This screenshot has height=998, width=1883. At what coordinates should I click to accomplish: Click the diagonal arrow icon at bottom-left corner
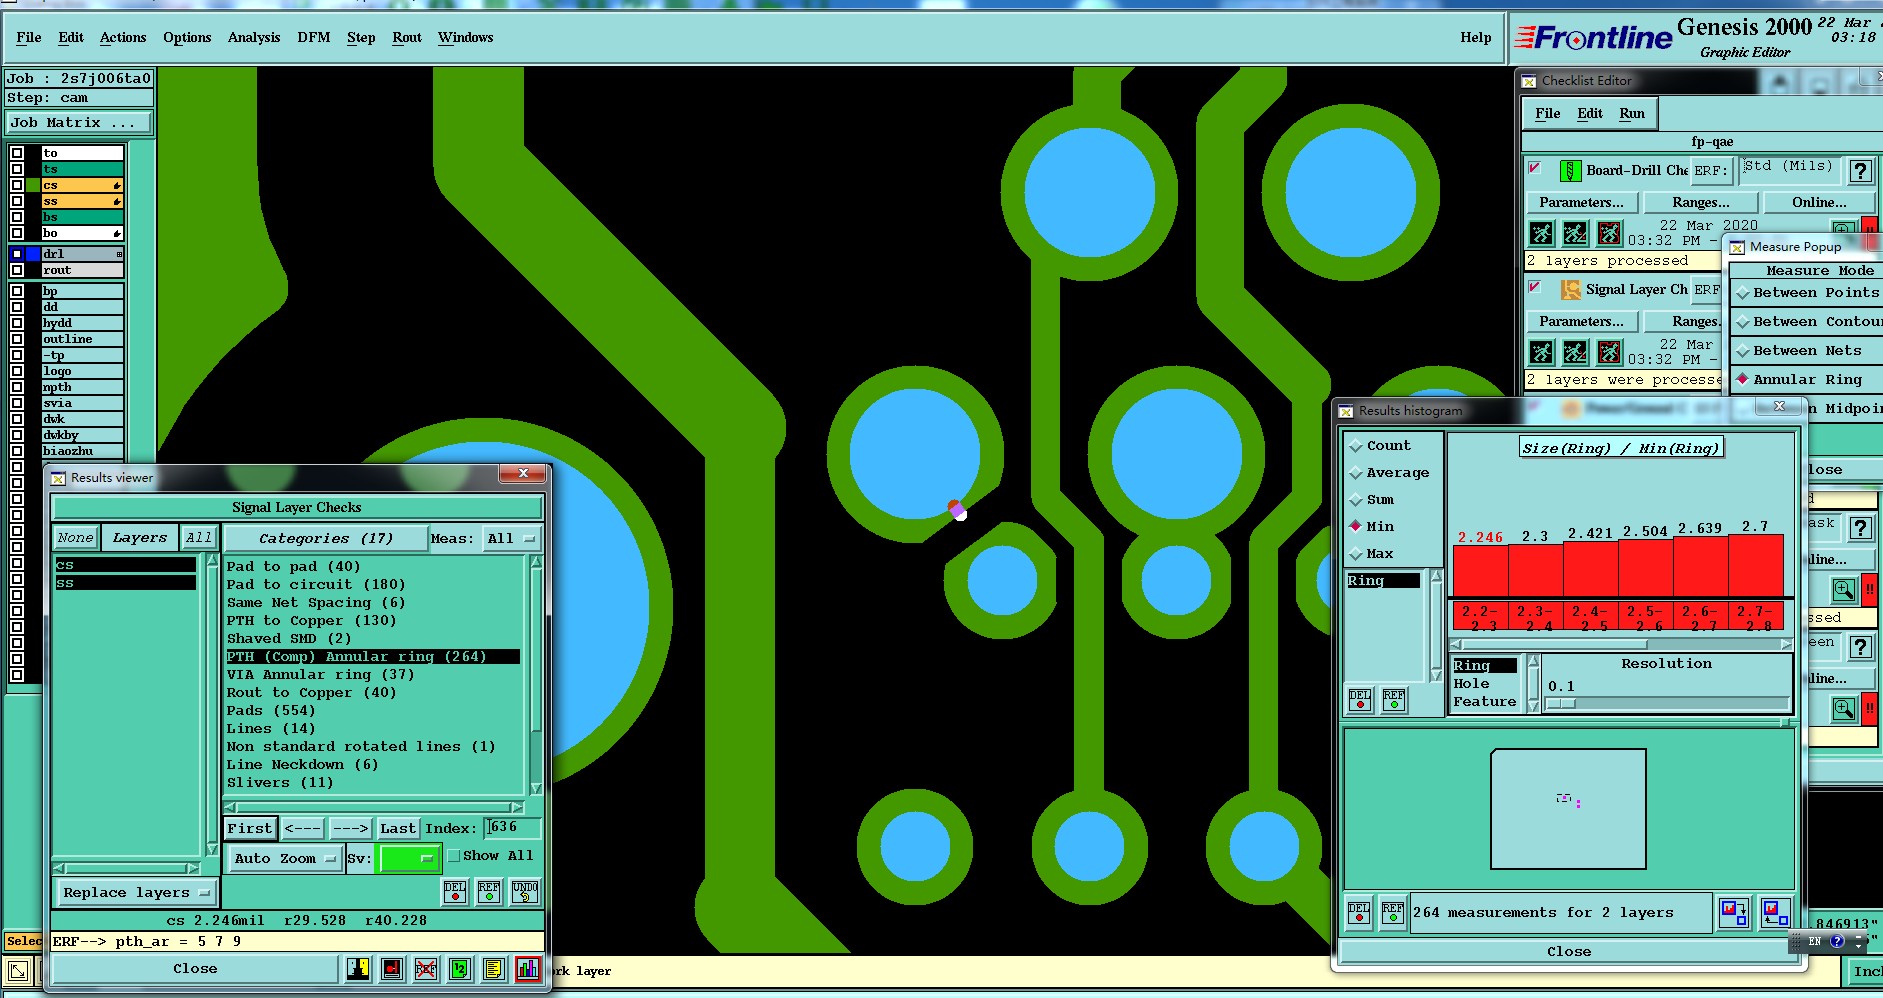(18, 971)
